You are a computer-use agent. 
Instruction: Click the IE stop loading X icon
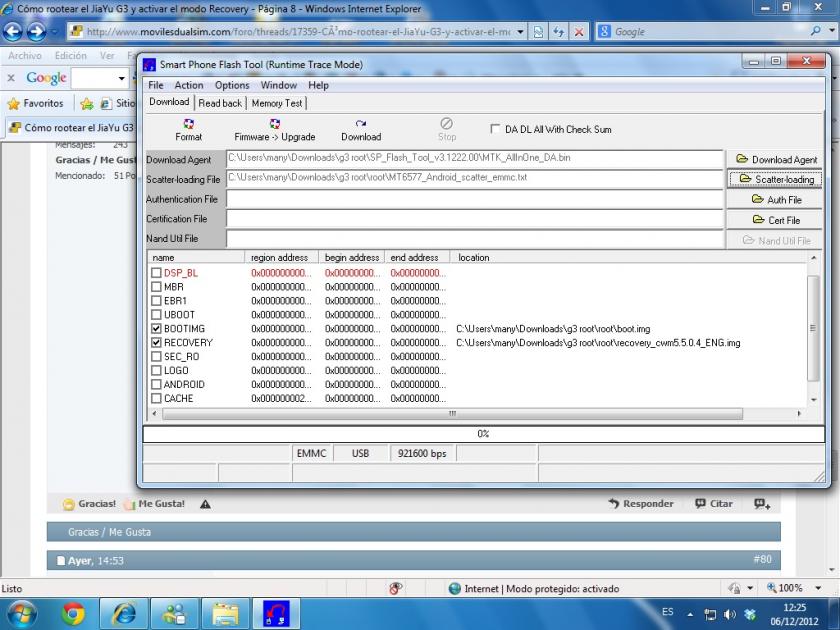pos(579,32)
